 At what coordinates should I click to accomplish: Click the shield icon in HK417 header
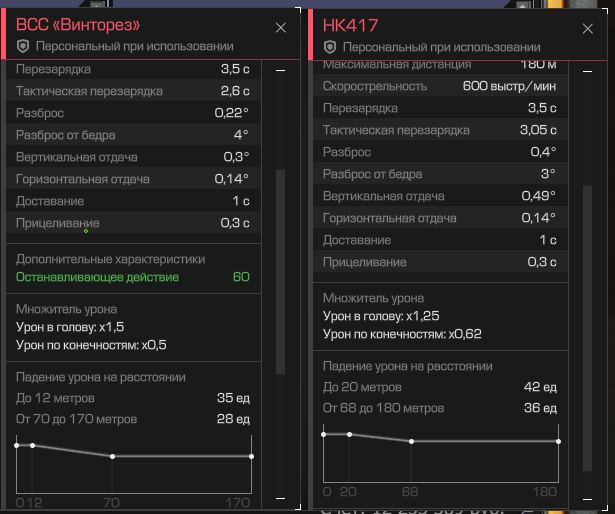click(330, 47)
